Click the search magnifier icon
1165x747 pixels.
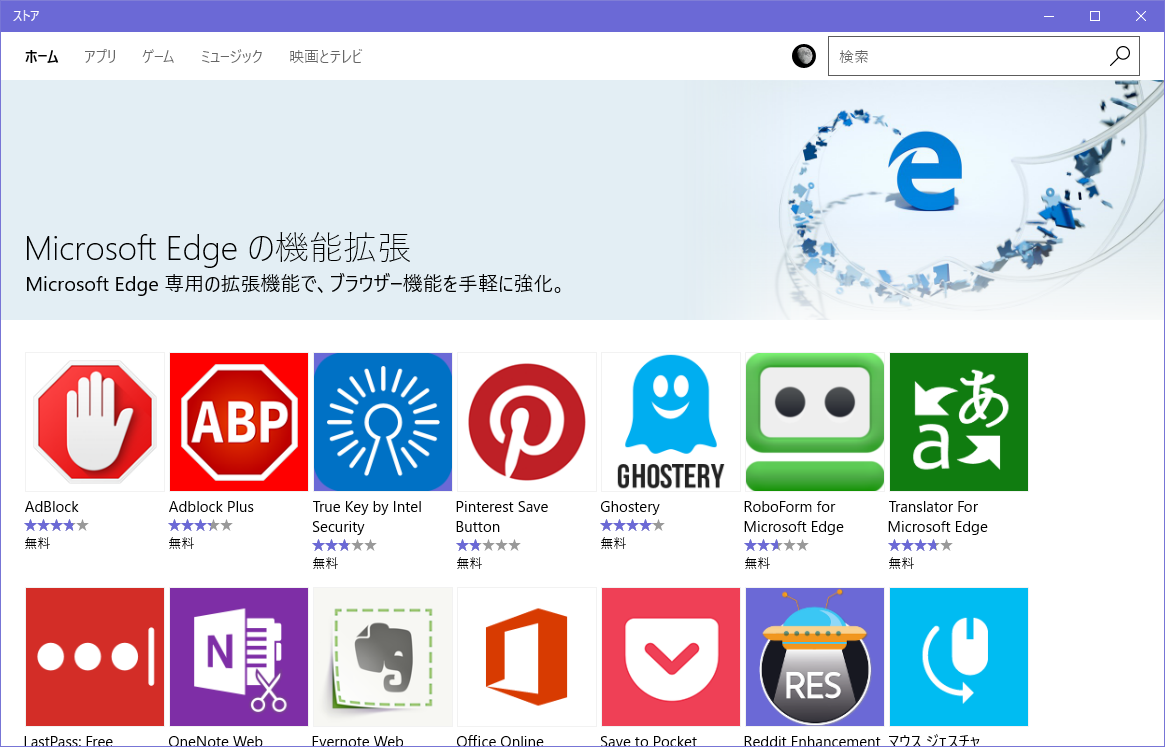tap(1120, 56)
